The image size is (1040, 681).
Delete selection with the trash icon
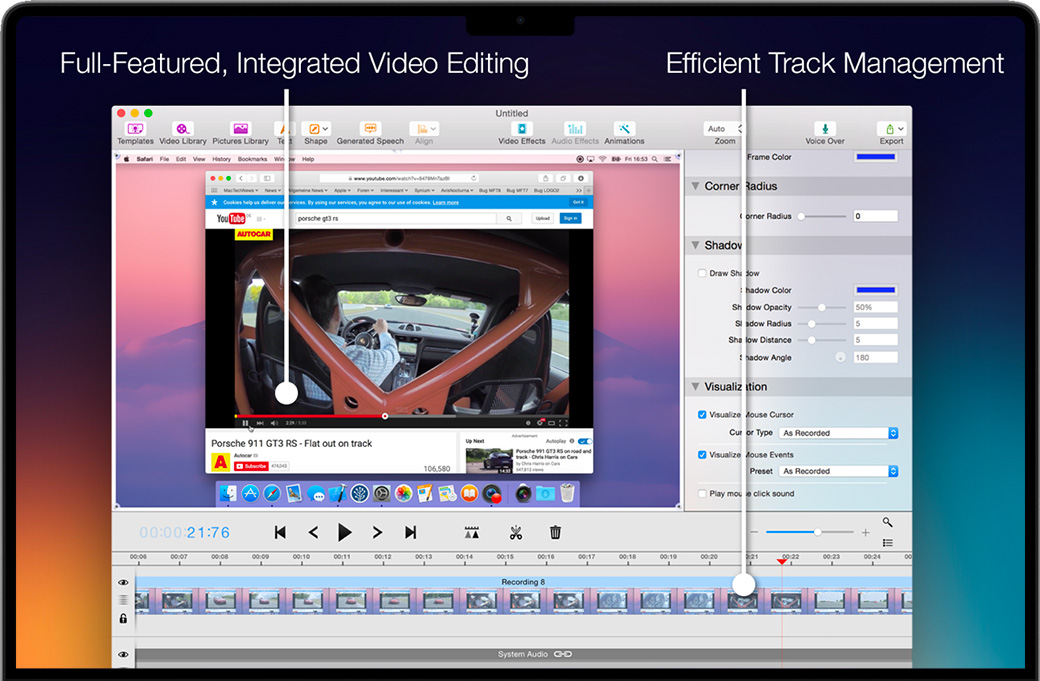tap(556, 533)
